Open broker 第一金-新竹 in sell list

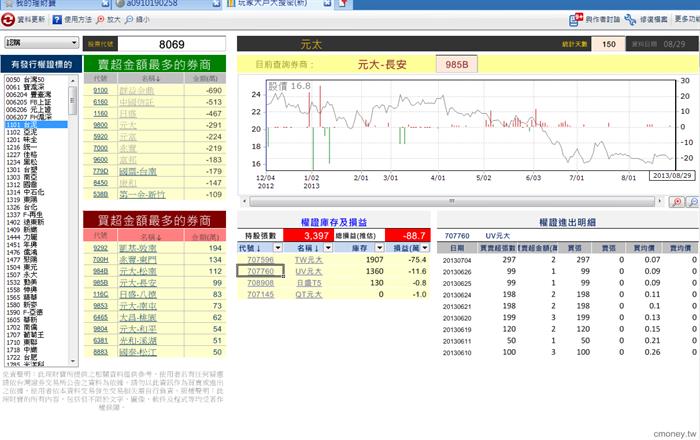(142, 195)
